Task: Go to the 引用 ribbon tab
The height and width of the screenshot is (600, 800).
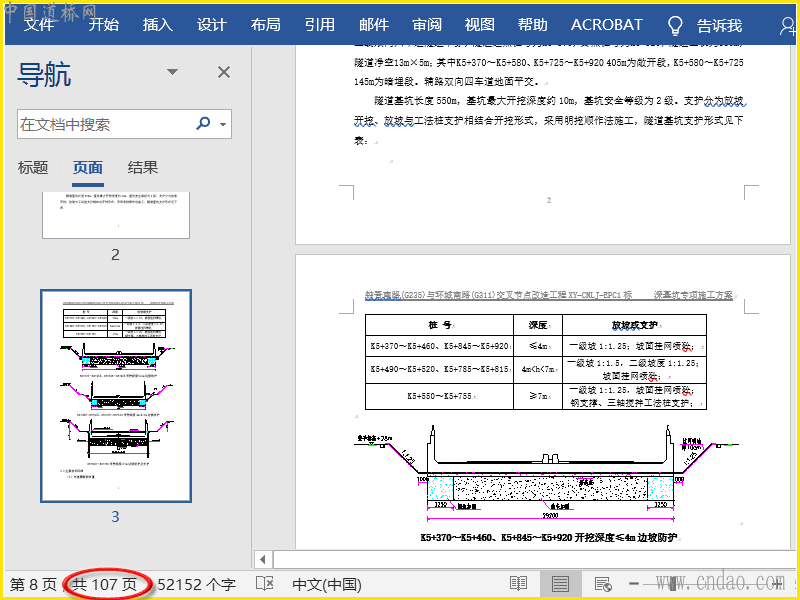Action: tap(320, 24)
